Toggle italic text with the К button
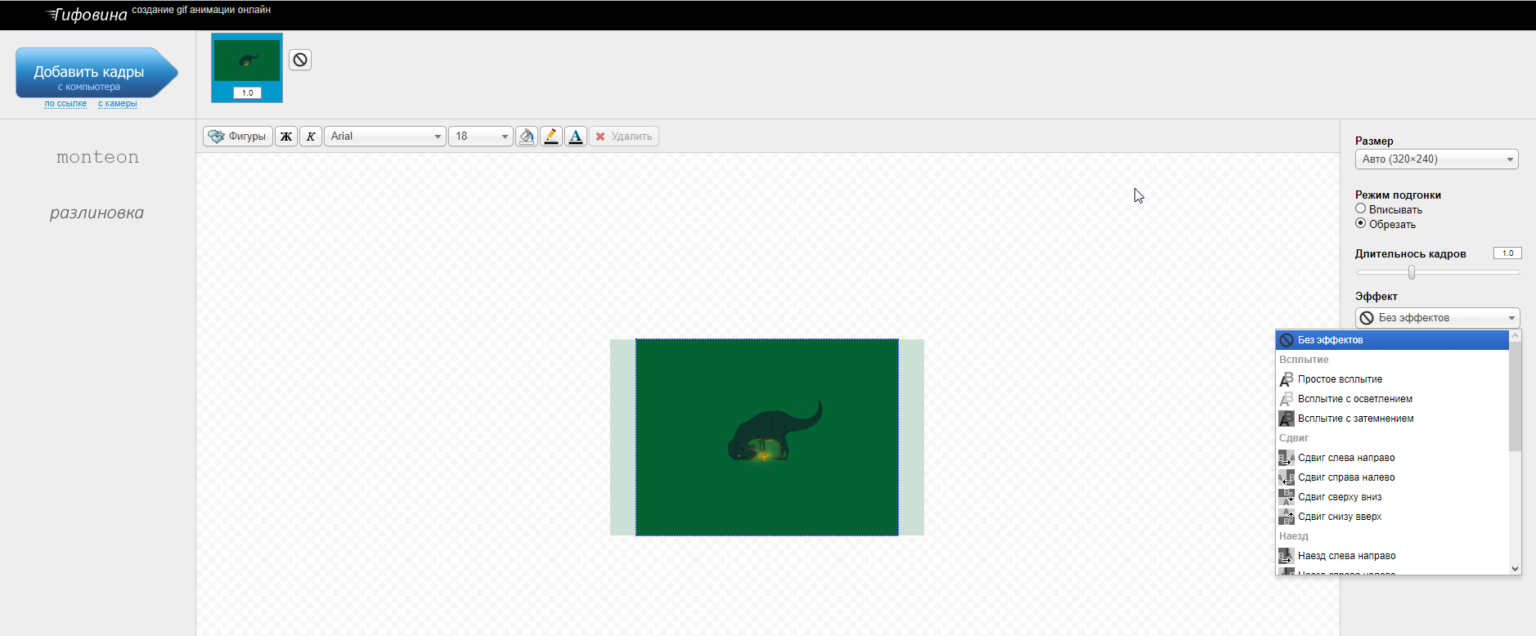 pyautogui.click(x=311, y=136)
